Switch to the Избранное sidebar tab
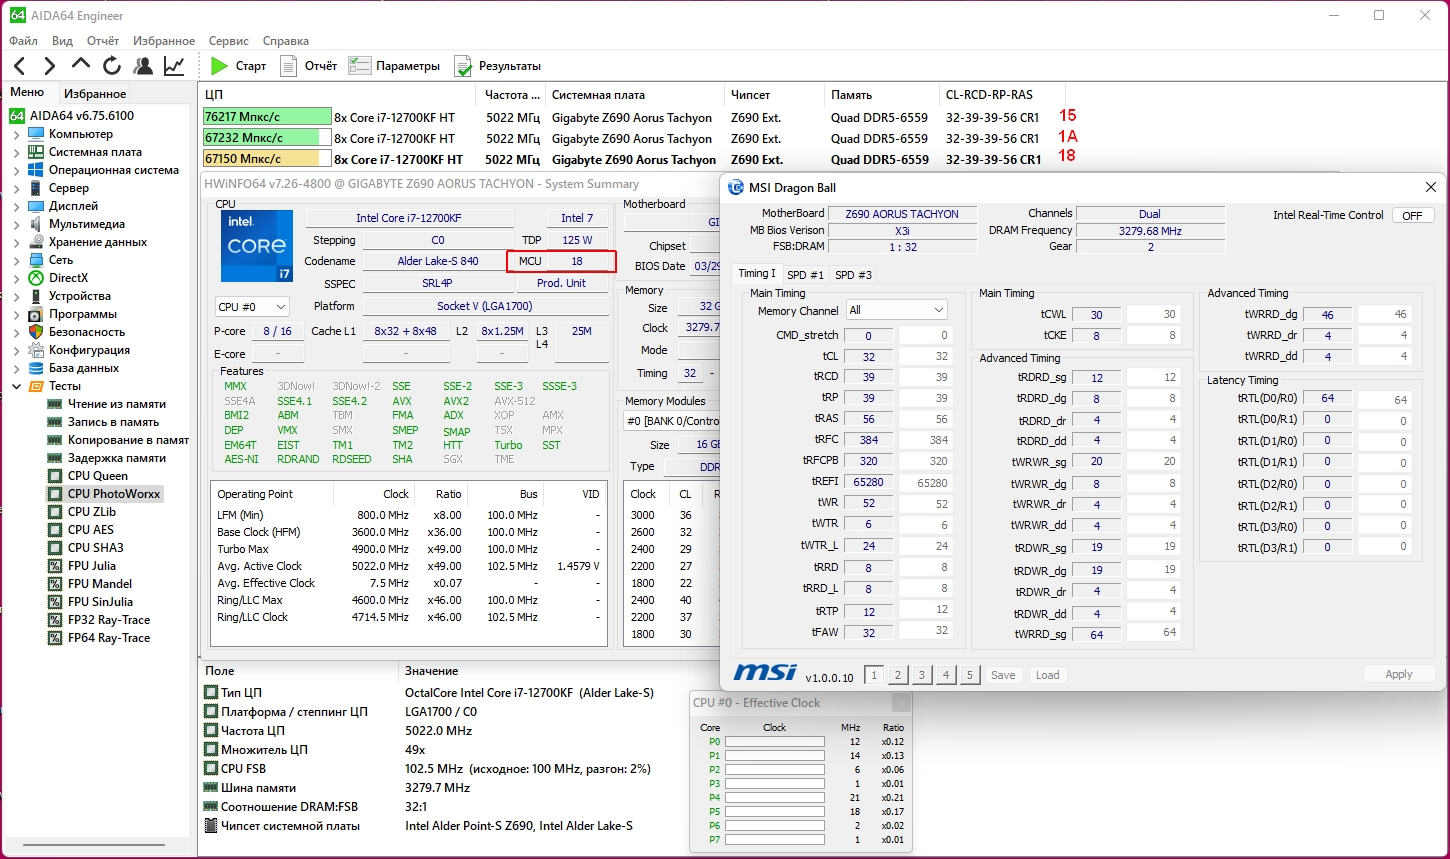Image resolution: width=1450 pixels, height=859 pixels. [95, 94]
